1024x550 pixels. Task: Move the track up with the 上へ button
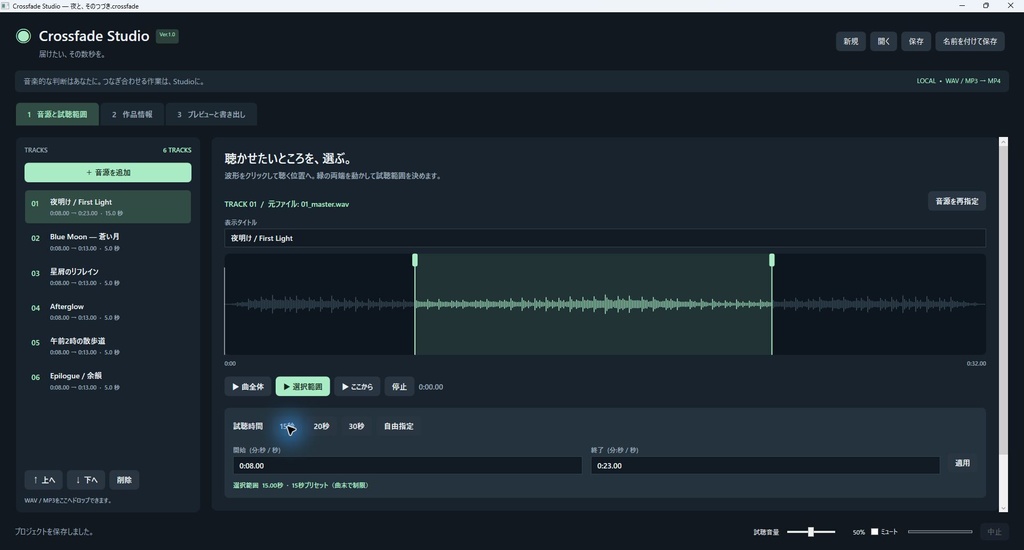pyautogui.click(x=44, y=480)
